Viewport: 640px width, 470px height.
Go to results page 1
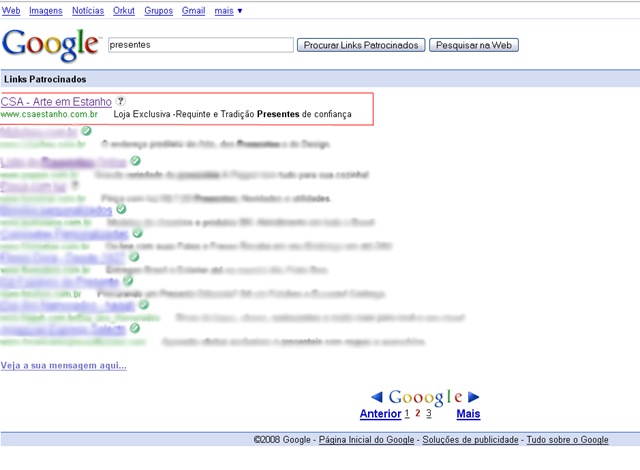tap(407, 414)
